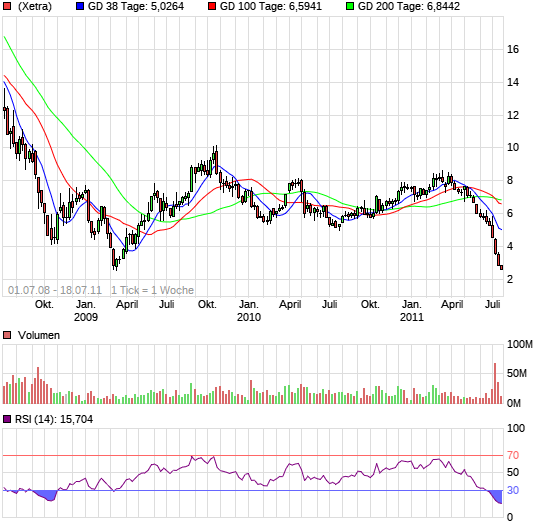Click the 2010 year marker on time axis

pos(249,317)
